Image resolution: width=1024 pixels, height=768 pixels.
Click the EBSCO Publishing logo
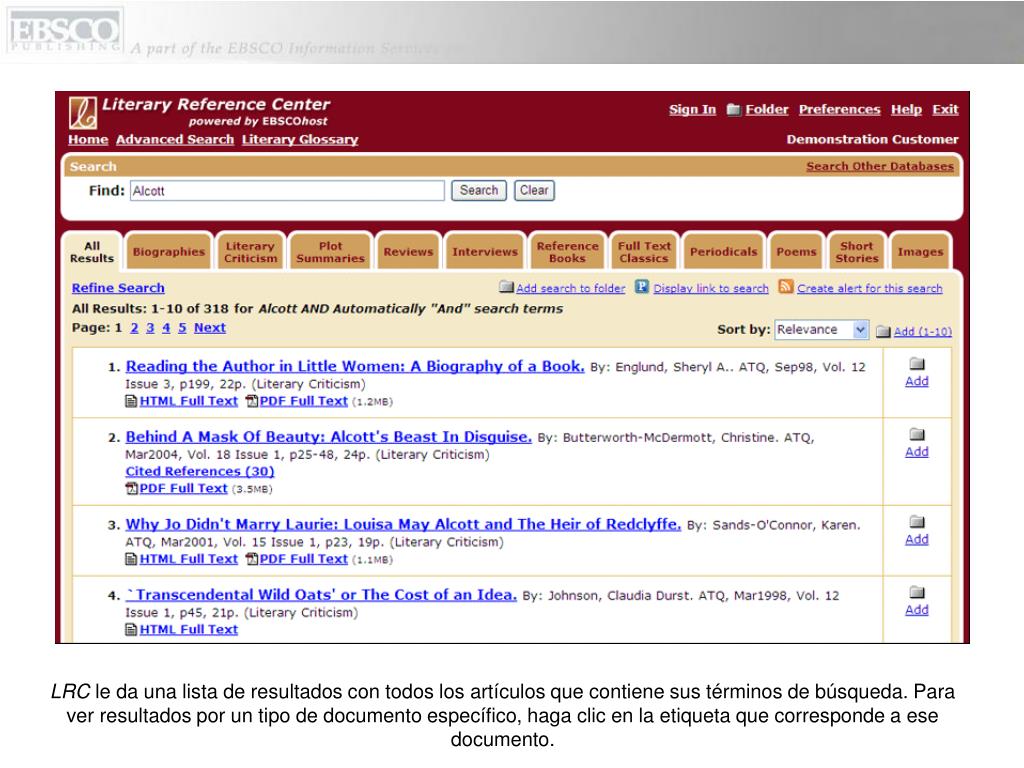[63, 32]
